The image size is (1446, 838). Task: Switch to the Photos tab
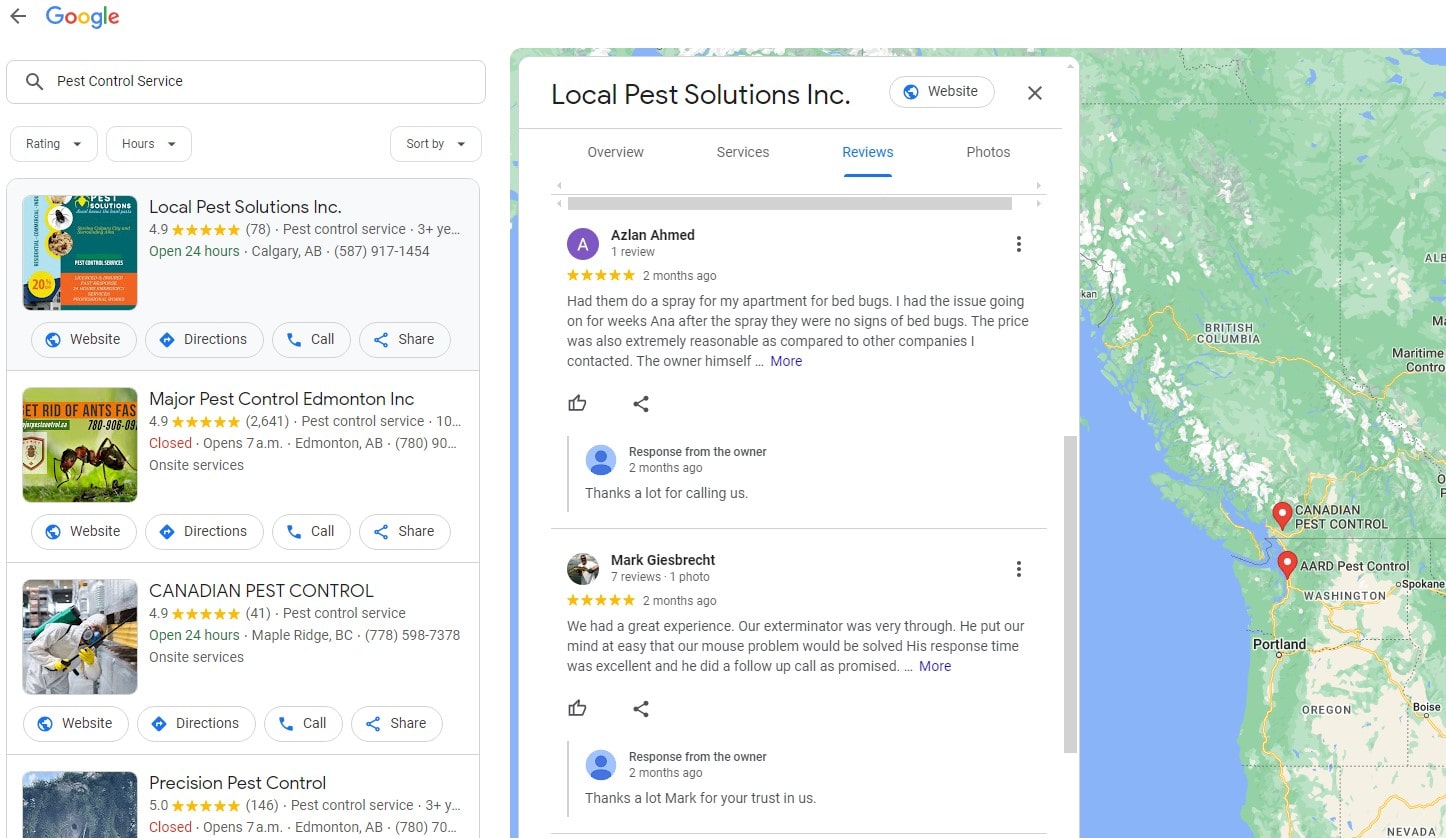click(x=987, y=152)
